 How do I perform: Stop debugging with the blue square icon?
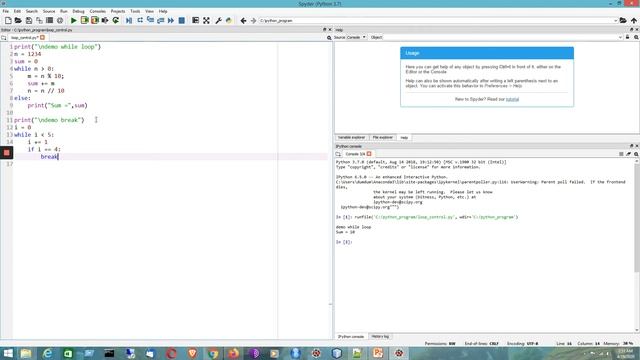pyautogui.click(x=182, y=20)
